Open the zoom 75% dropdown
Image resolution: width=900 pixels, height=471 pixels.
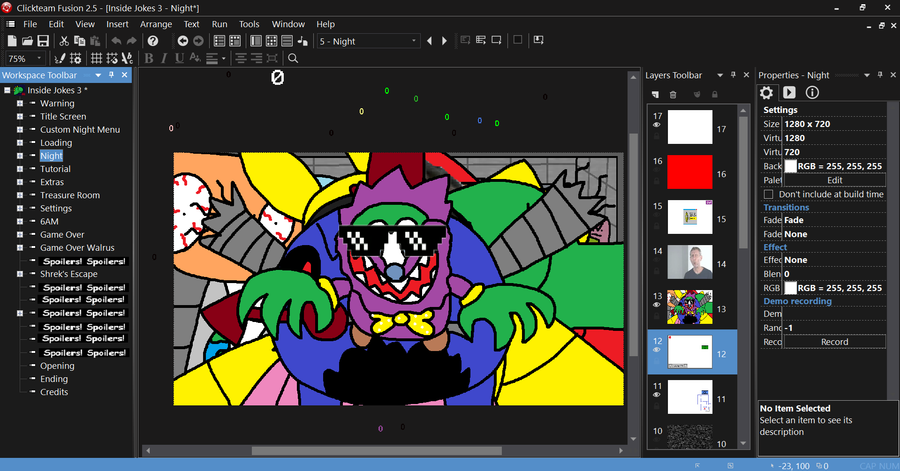[x=39, y=58]
